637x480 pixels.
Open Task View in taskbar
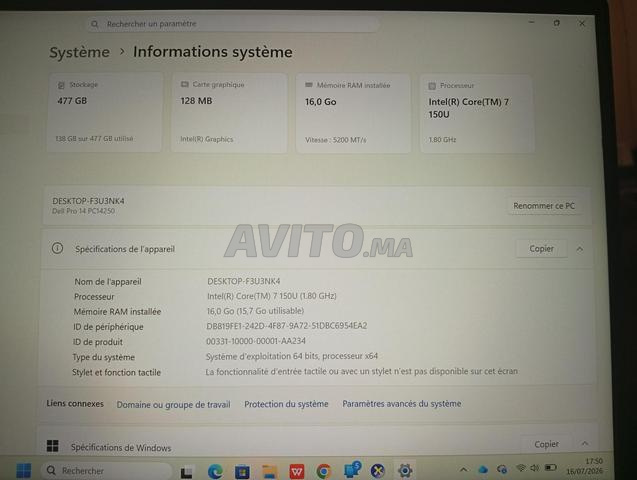[186, 471]
